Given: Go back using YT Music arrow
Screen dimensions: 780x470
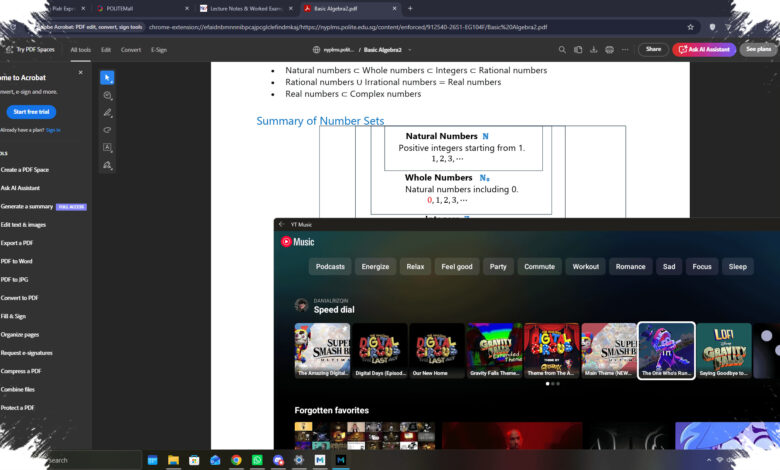Looking at the screenshot, I should click(x=282, y=224).
